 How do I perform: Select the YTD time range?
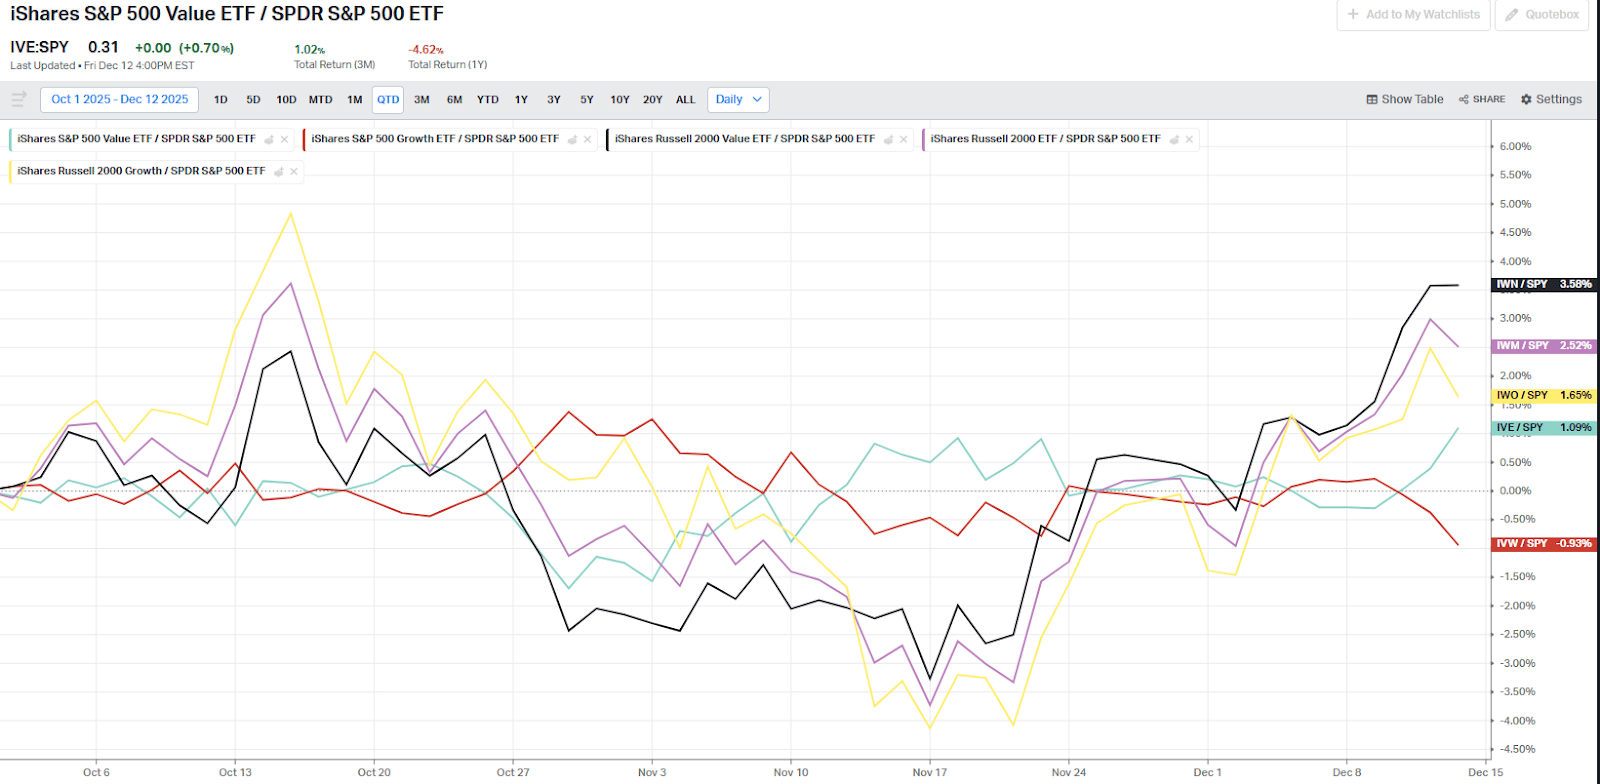point(488,100)
